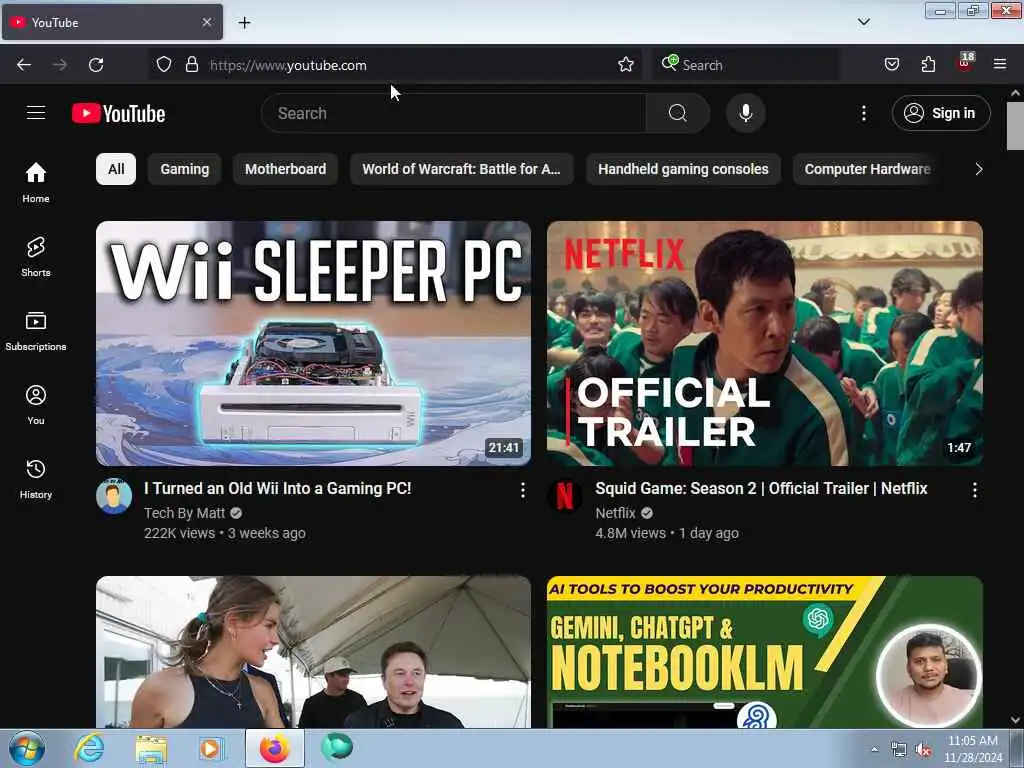Screen dimensions: 1024x768
Task: Open YouTube settings three-dot menu
Action: click(x=863, y=113)
